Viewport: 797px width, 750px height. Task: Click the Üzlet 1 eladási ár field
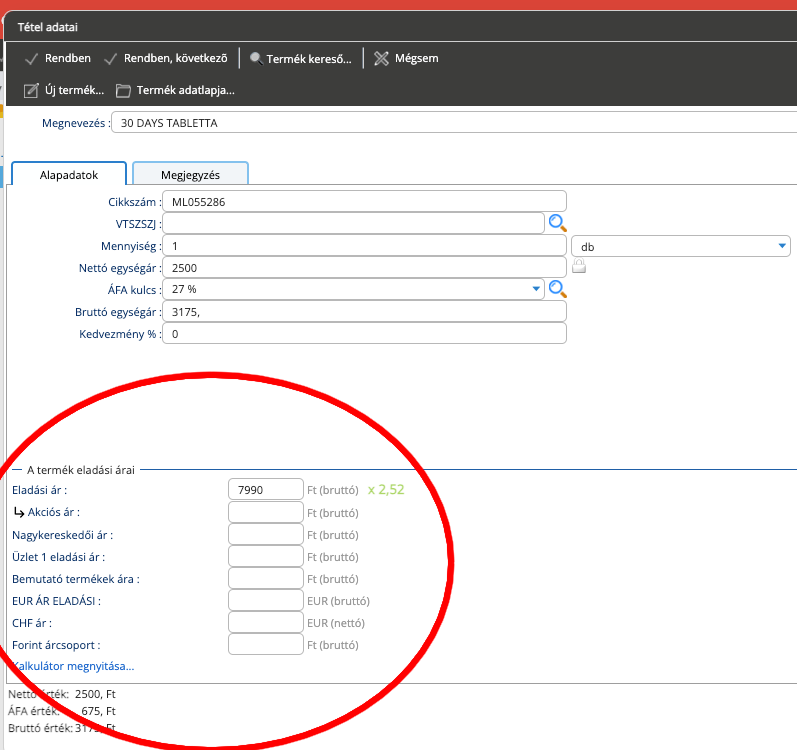point(266,556)
